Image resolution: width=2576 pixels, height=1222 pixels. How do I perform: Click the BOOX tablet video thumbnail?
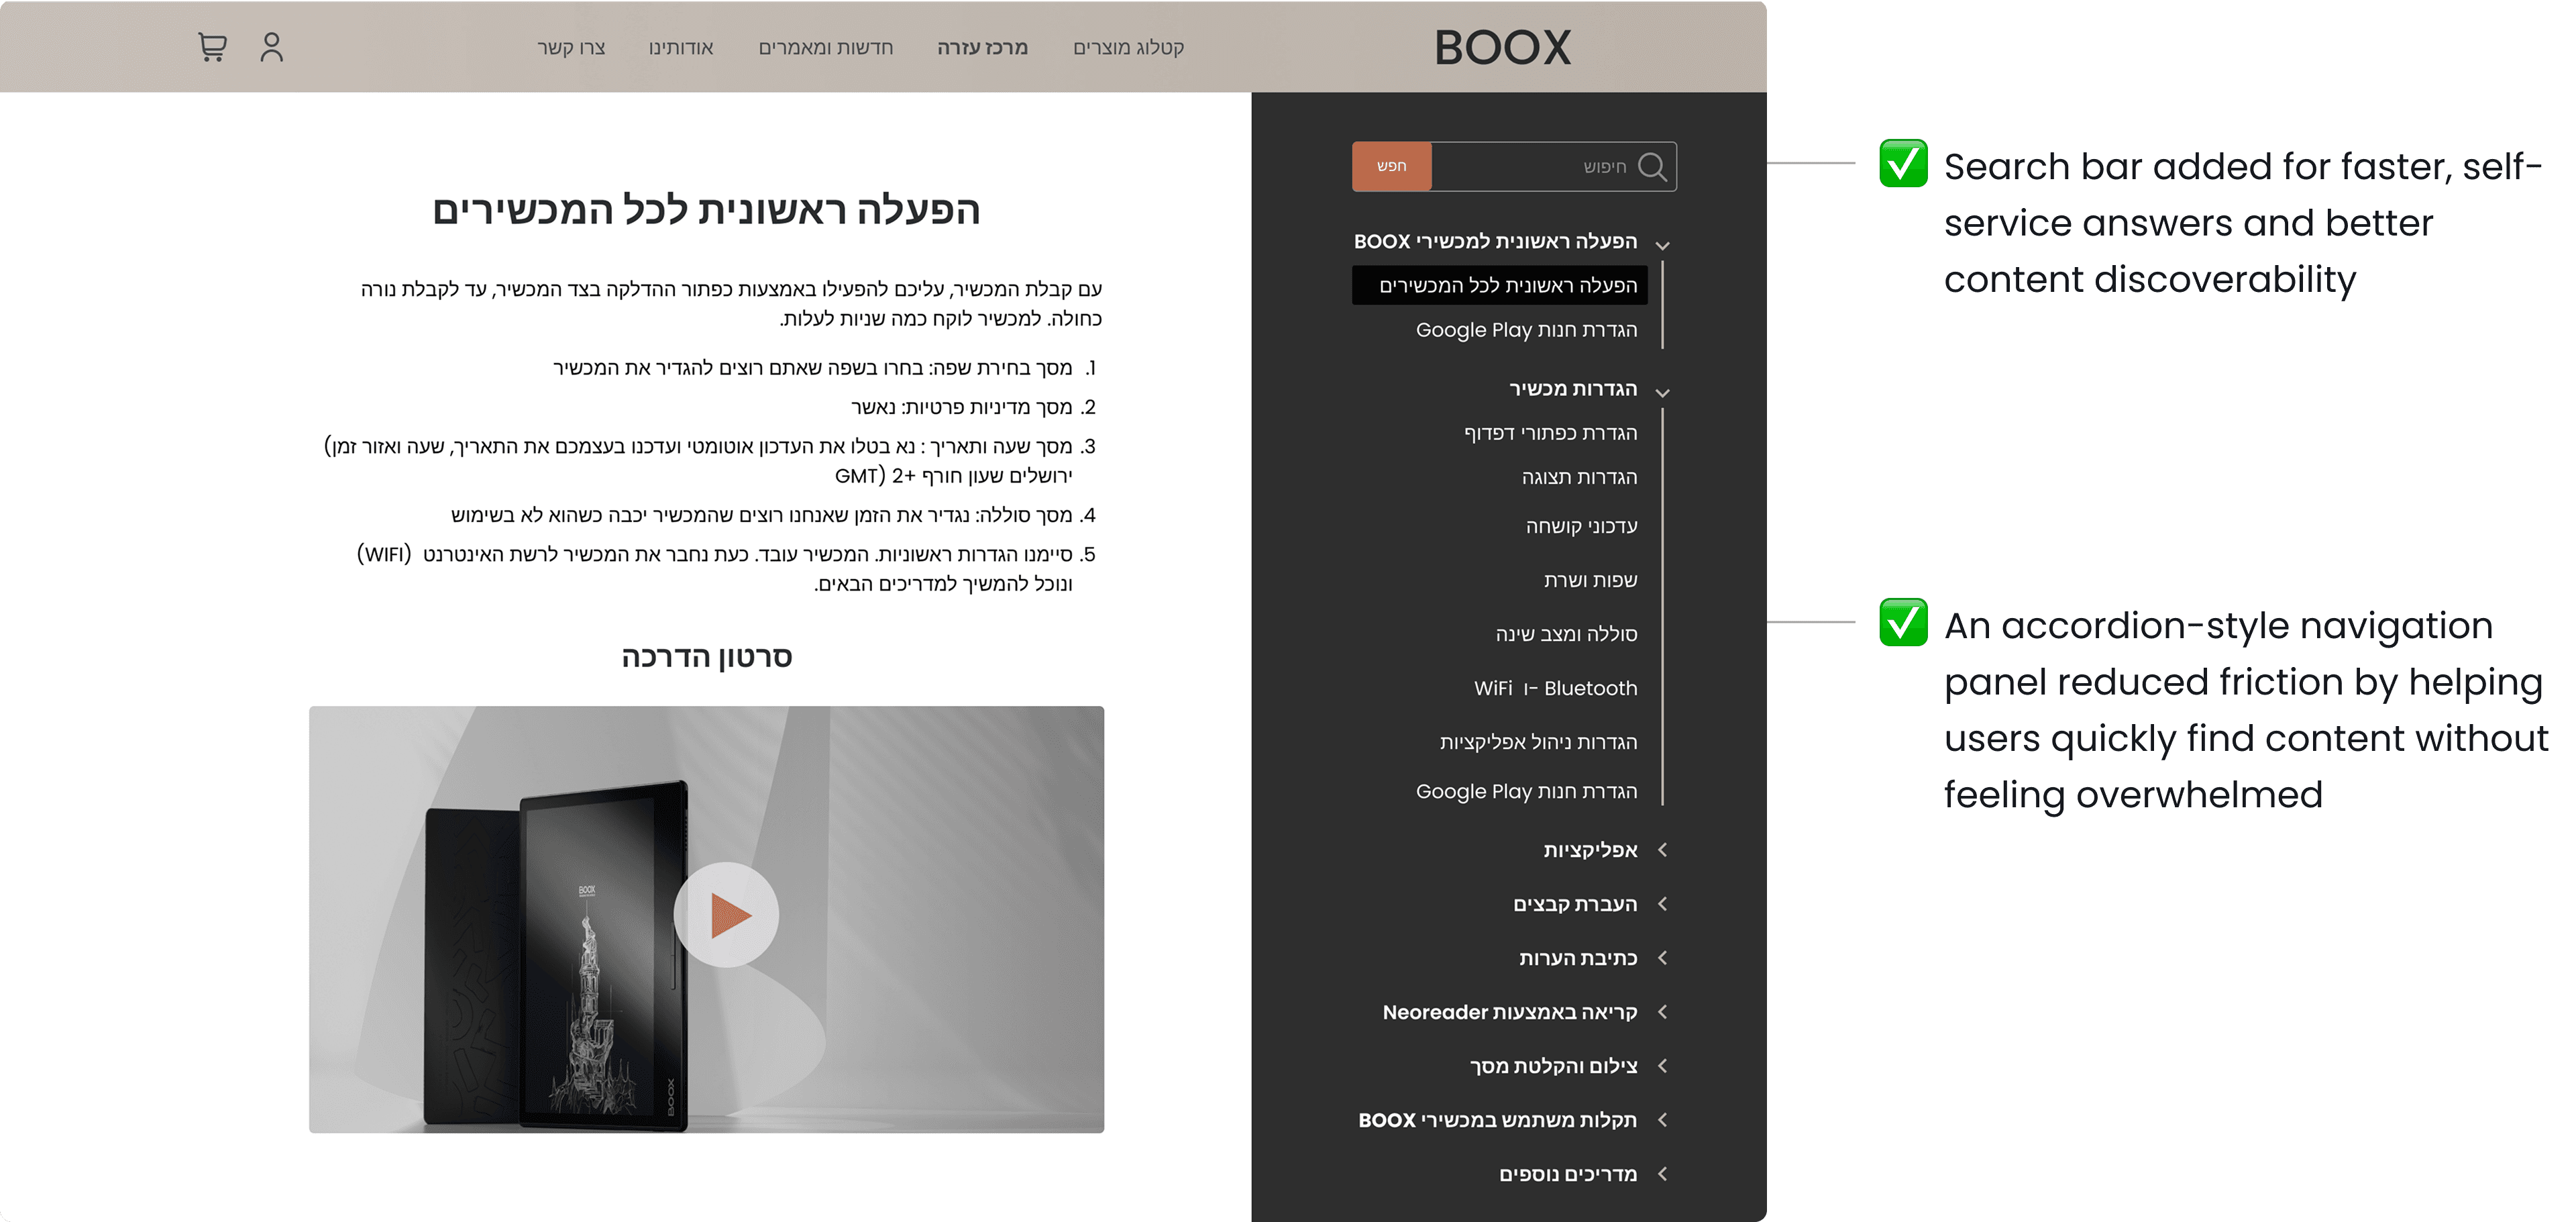(x=706, y=919)
